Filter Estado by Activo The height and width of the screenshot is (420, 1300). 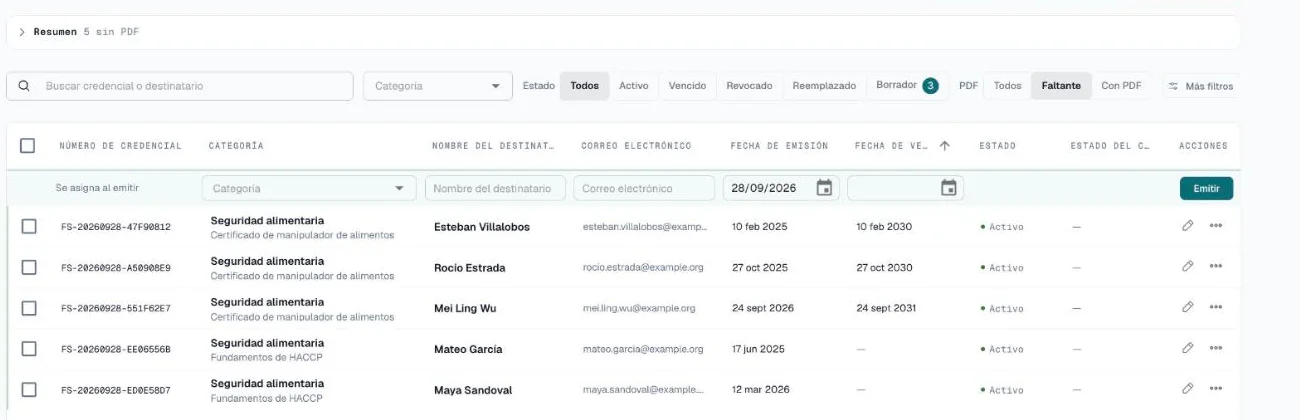[x=634, y=86]
